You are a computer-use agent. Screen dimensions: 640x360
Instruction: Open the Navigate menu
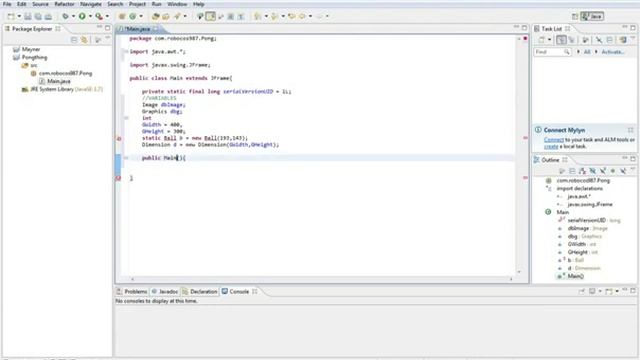91,4
